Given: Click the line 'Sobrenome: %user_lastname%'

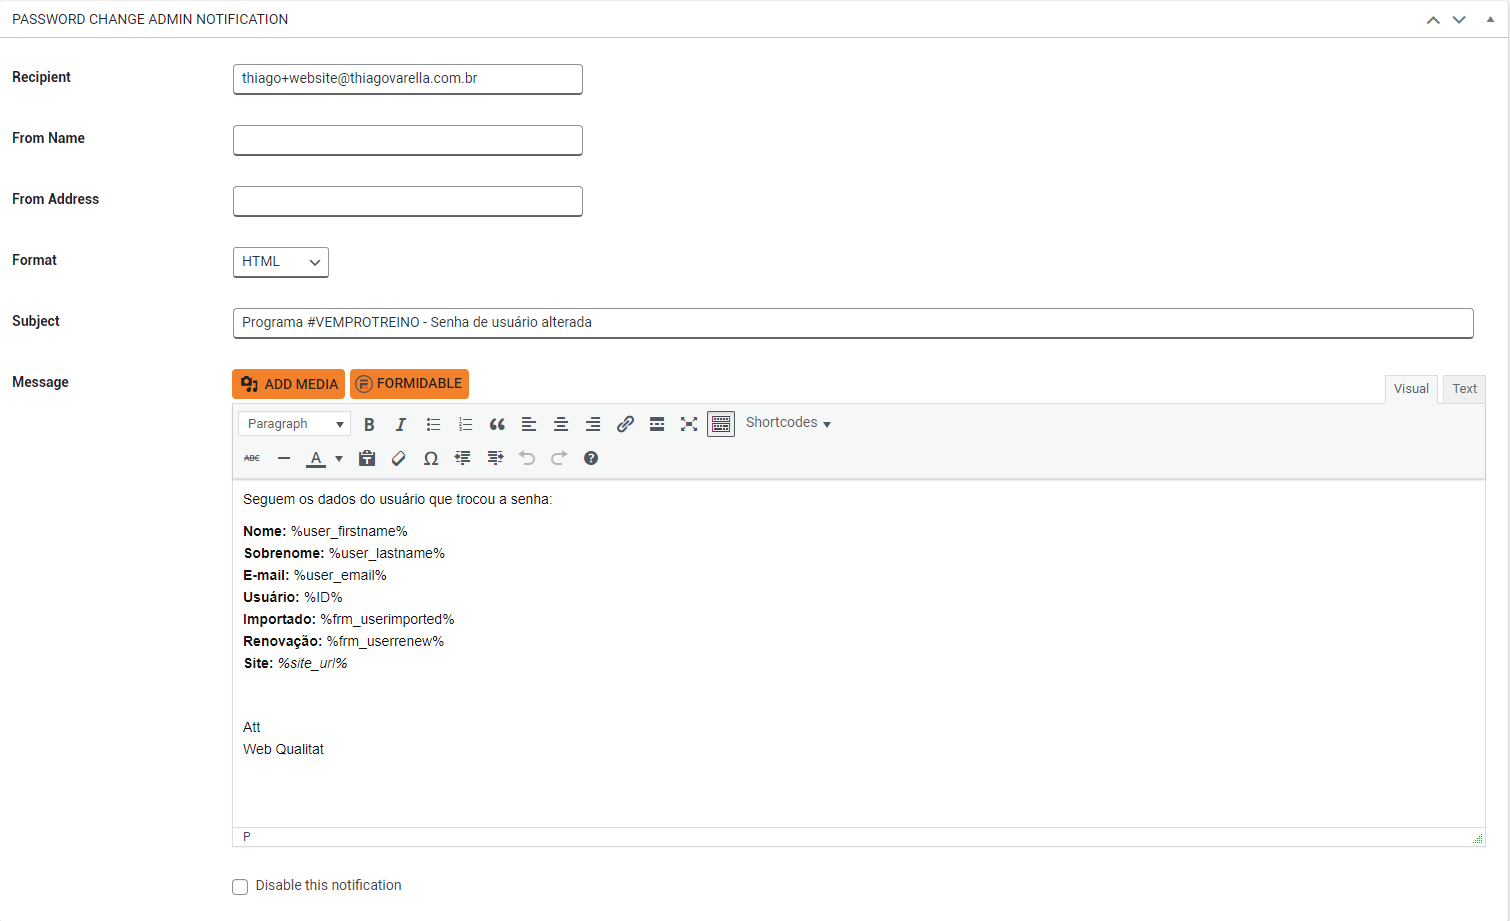Looking at the screenshot, I should click(x=344, y=553).
